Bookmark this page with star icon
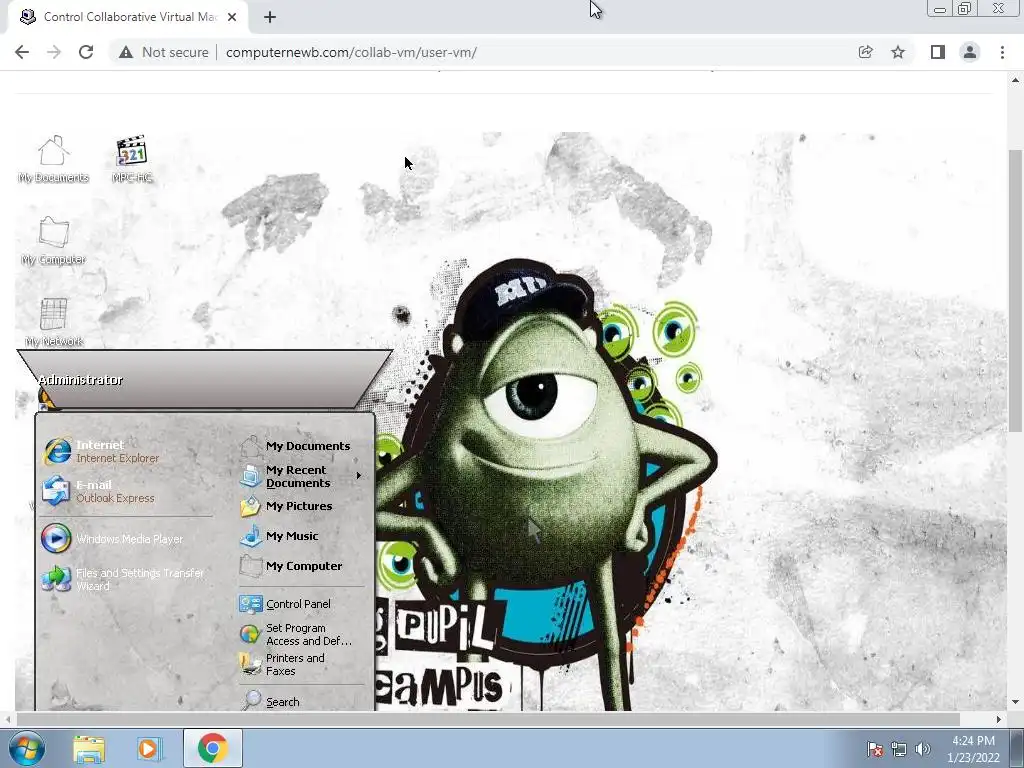Screen dimensions: 1024x768 [898, 52]
